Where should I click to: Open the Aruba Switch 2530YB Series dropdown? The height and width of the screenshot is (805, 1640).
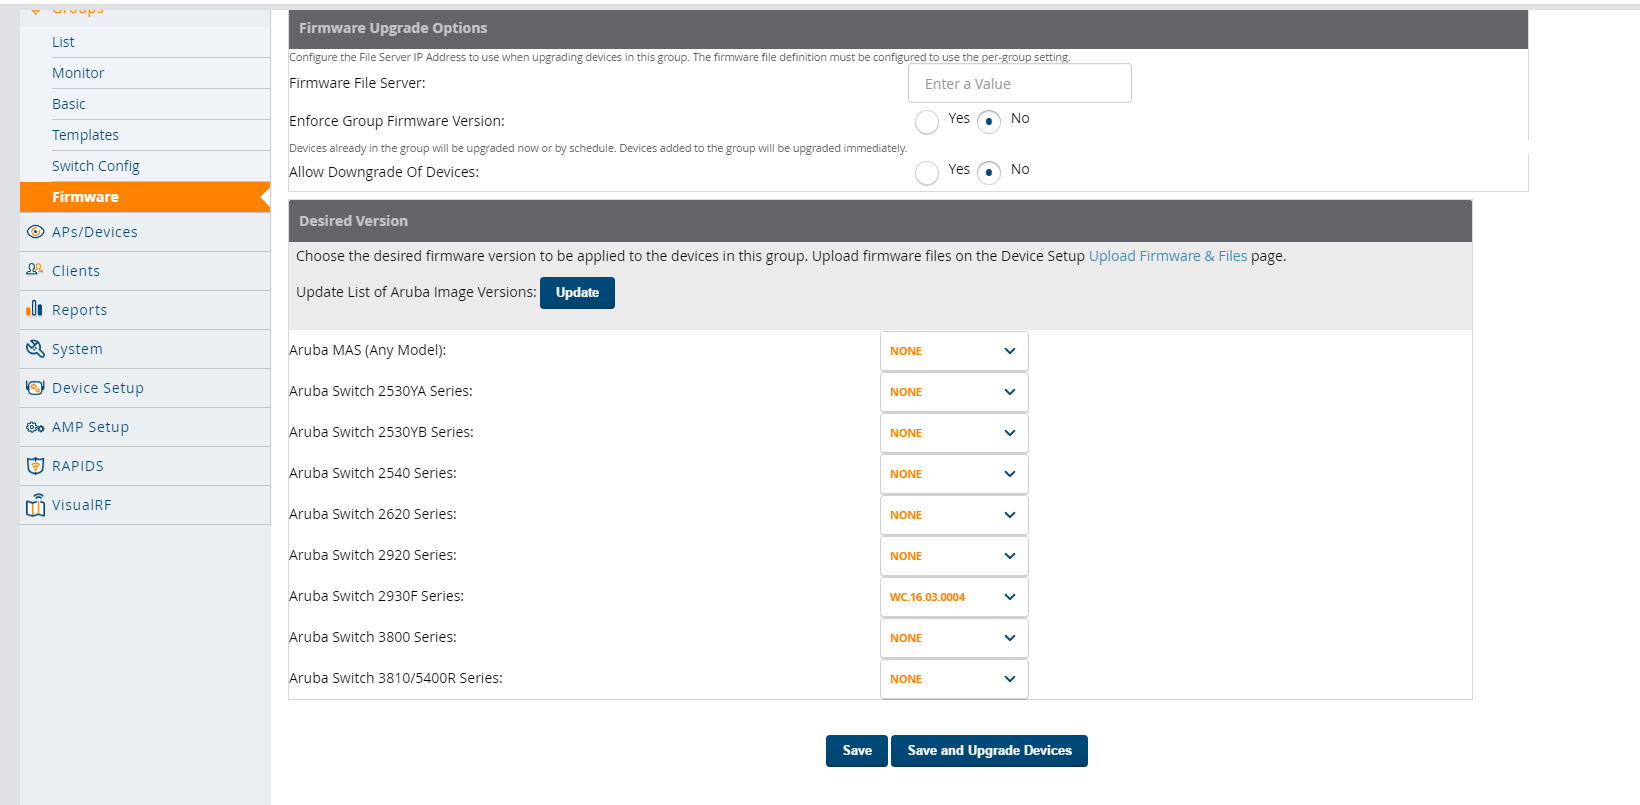(x=954, y=433)
